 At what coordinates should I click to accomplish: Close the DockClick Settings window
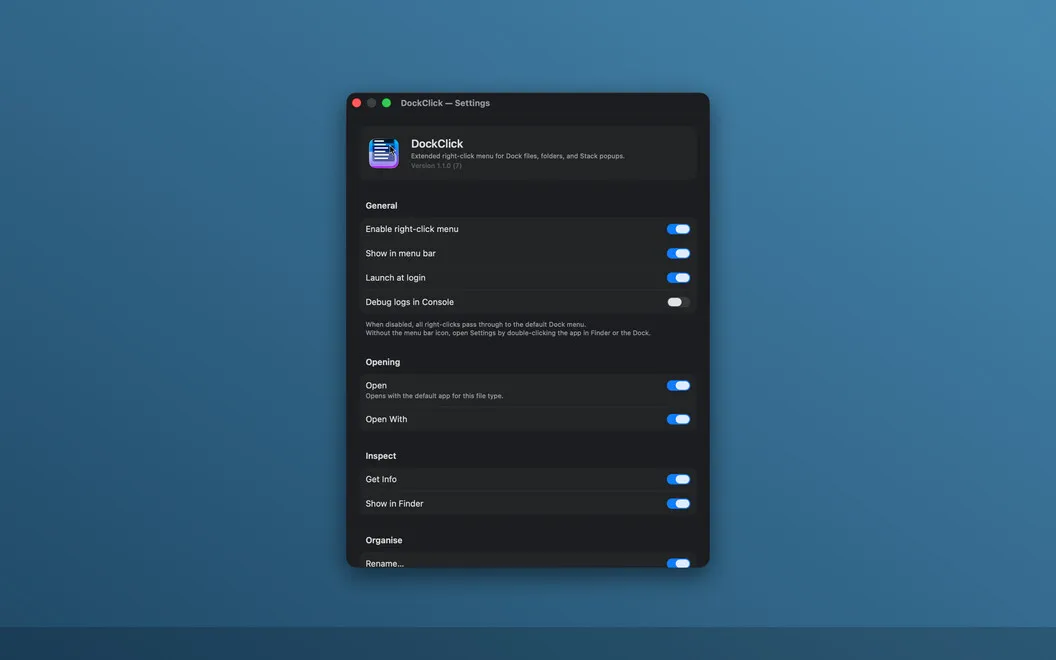pyautogui.click(x=357, y=103)
